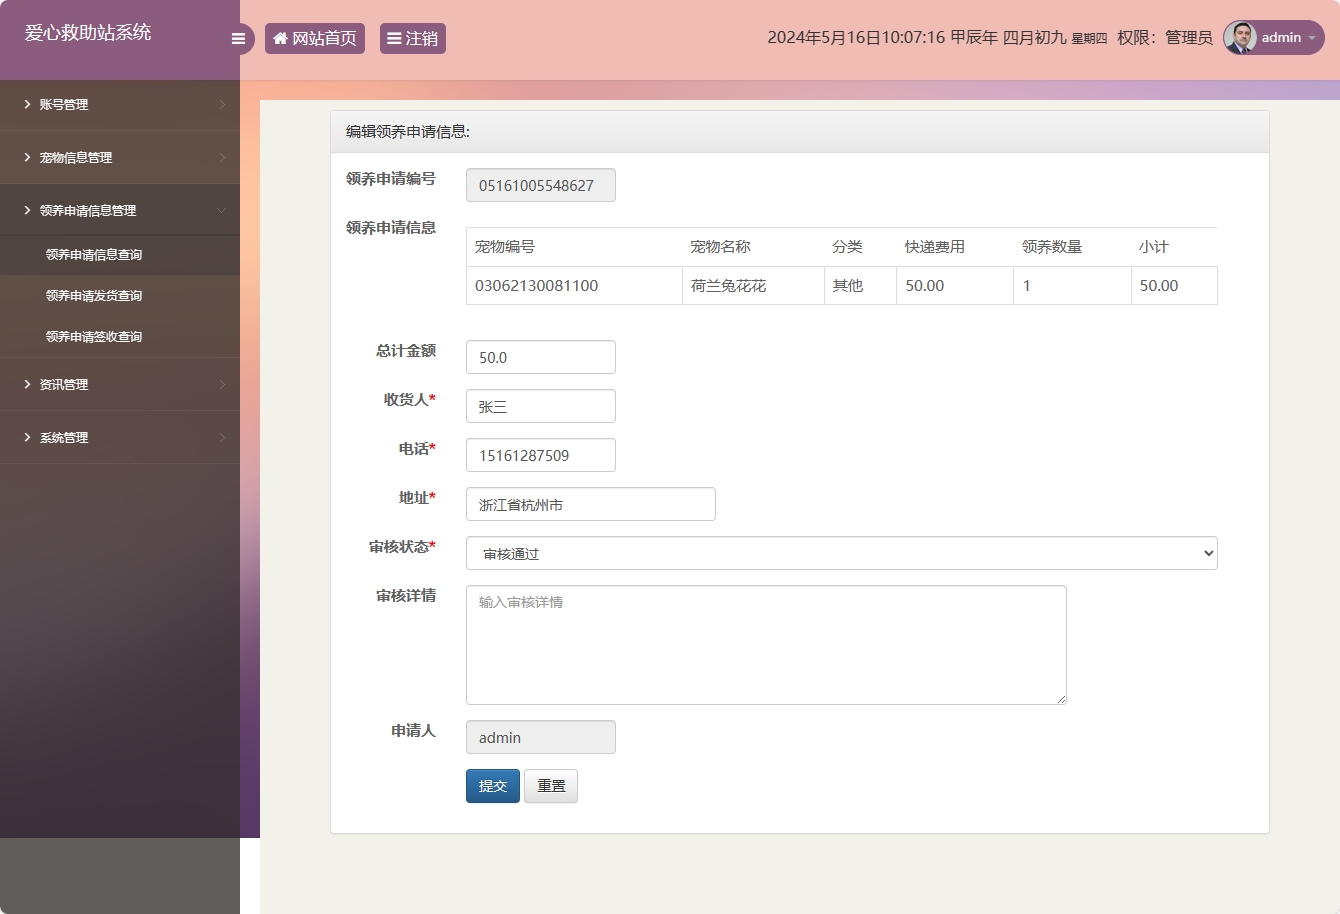Open the admin user dropdown at top right

[1283, 38]
